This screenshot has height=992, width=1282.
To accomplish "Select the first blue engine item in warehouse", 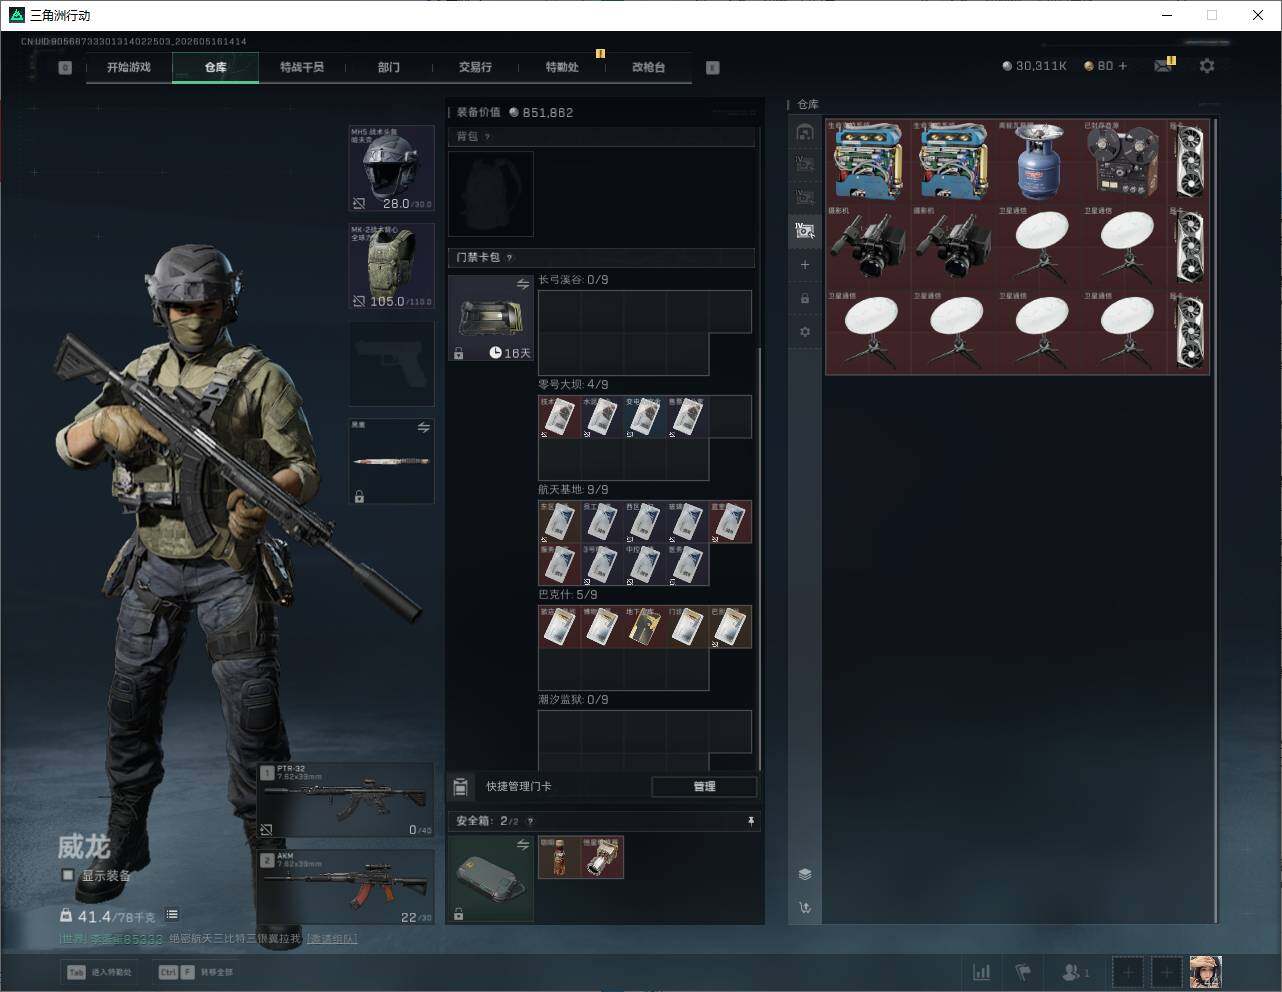I will [x=869, y=162].
